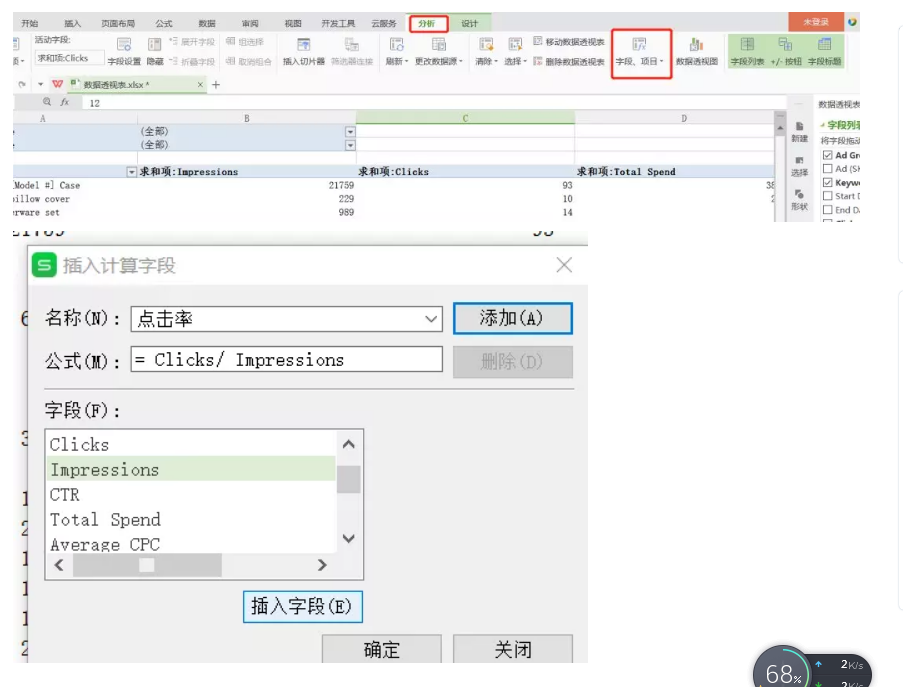Screen dimensions: 903x687
Task: Toggle the Field List (字段列表) ribbon button
Action: pyautogui.click(x=746, y=44)
